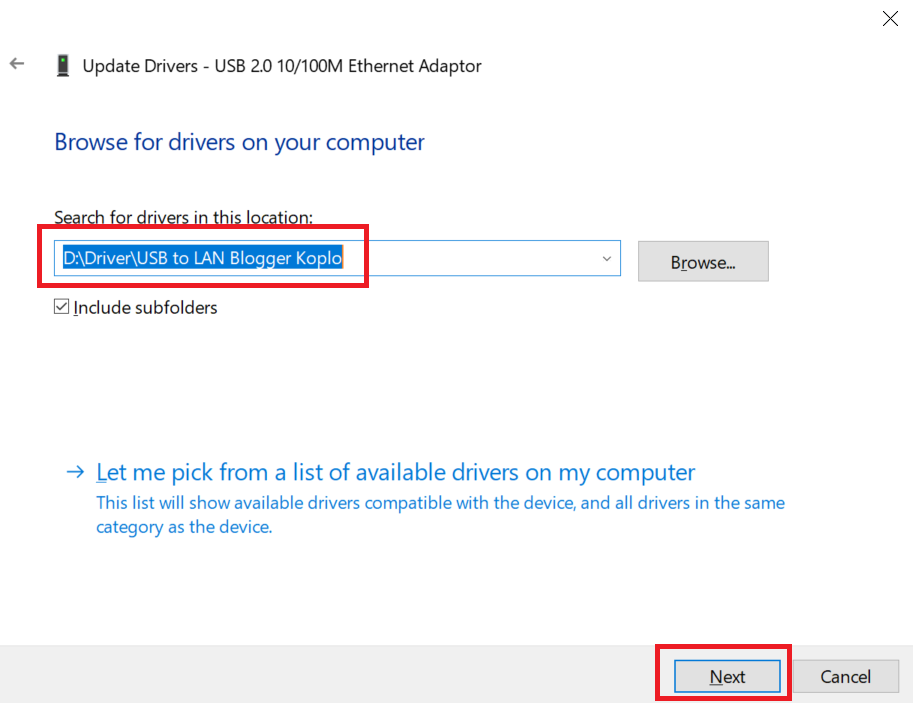Toggle the Include subfolders option
913x703 pixels.
[58, 307]
